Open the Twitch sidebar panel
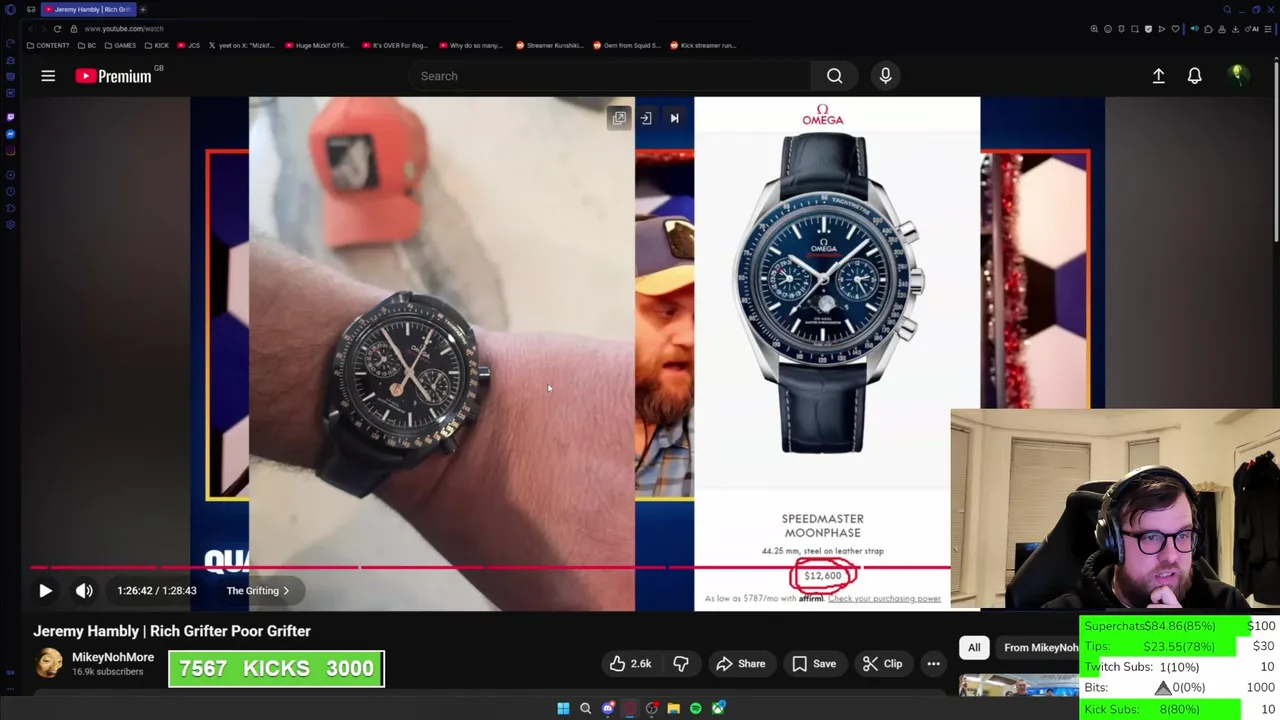 pyautogui.click(x=10, y=117)
